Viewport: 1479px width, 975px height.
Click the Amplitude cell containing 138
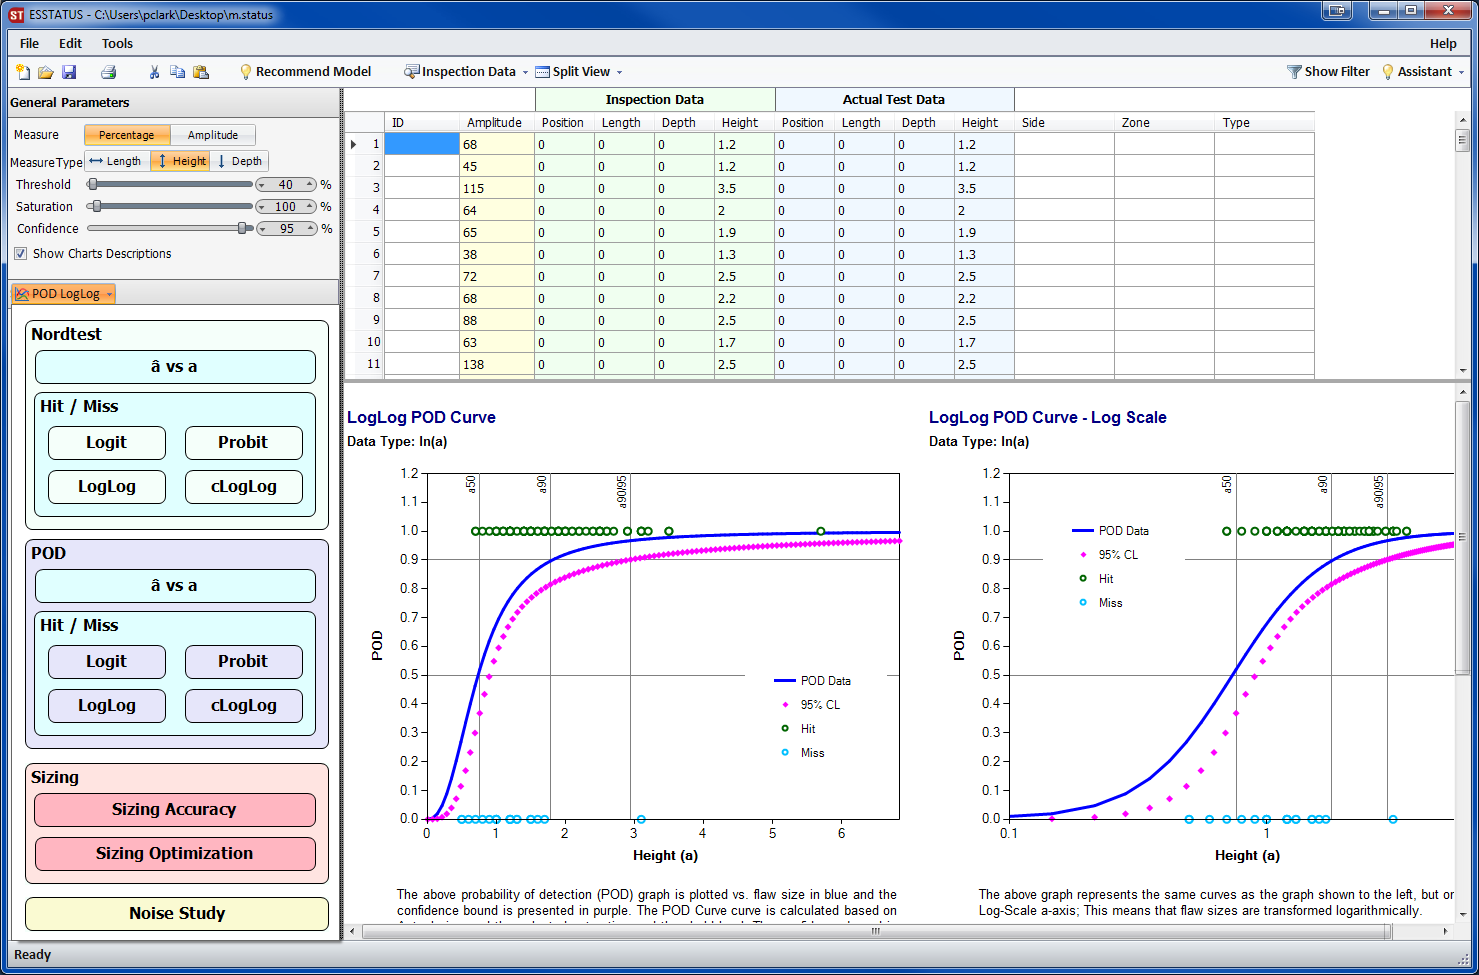click(497, 364)
